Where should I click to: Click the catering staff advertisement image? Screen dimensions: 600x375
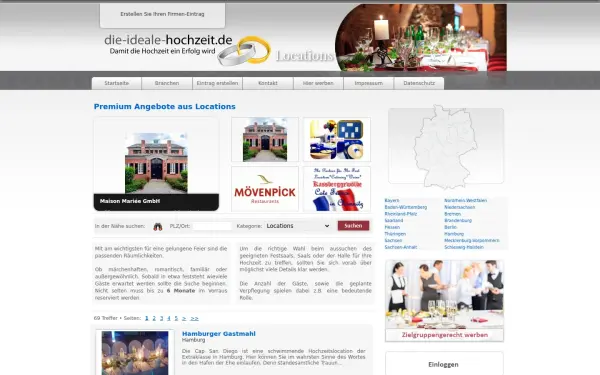pyautogui.click(x=445, y=294)
